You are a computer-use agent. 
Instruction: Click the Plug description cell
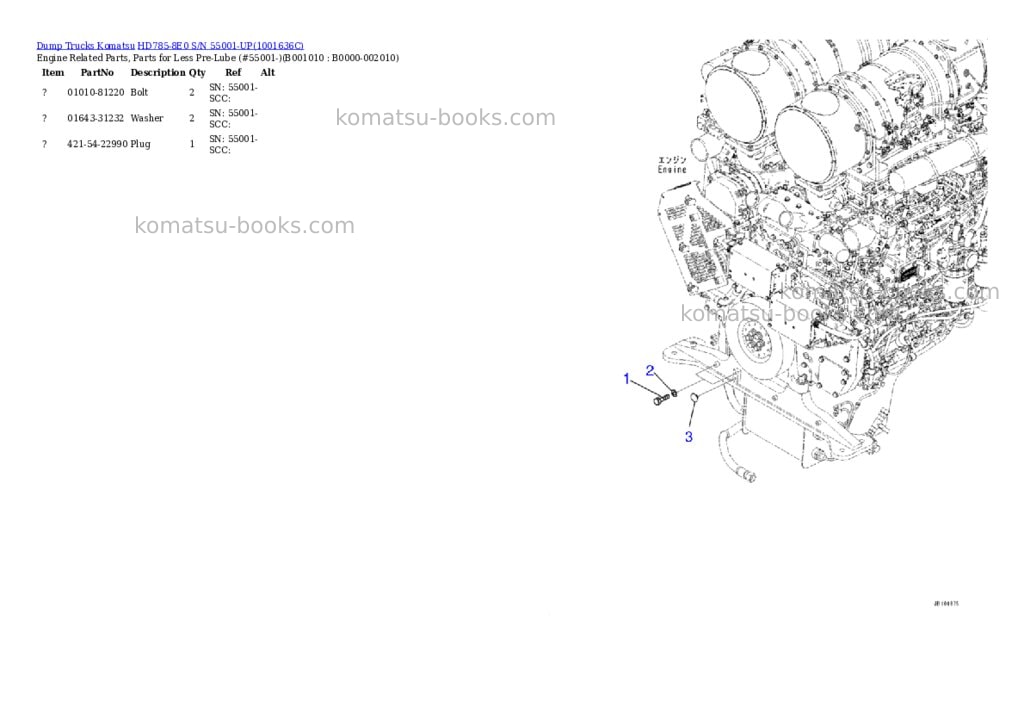(140, 144)
